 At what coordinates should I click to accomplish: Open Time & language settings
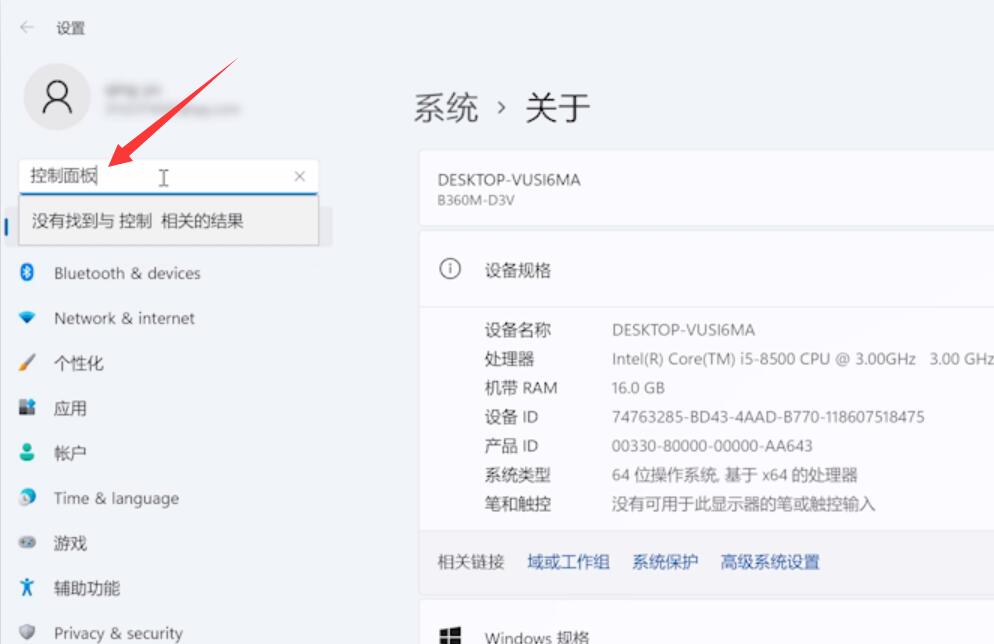point(116,498)
